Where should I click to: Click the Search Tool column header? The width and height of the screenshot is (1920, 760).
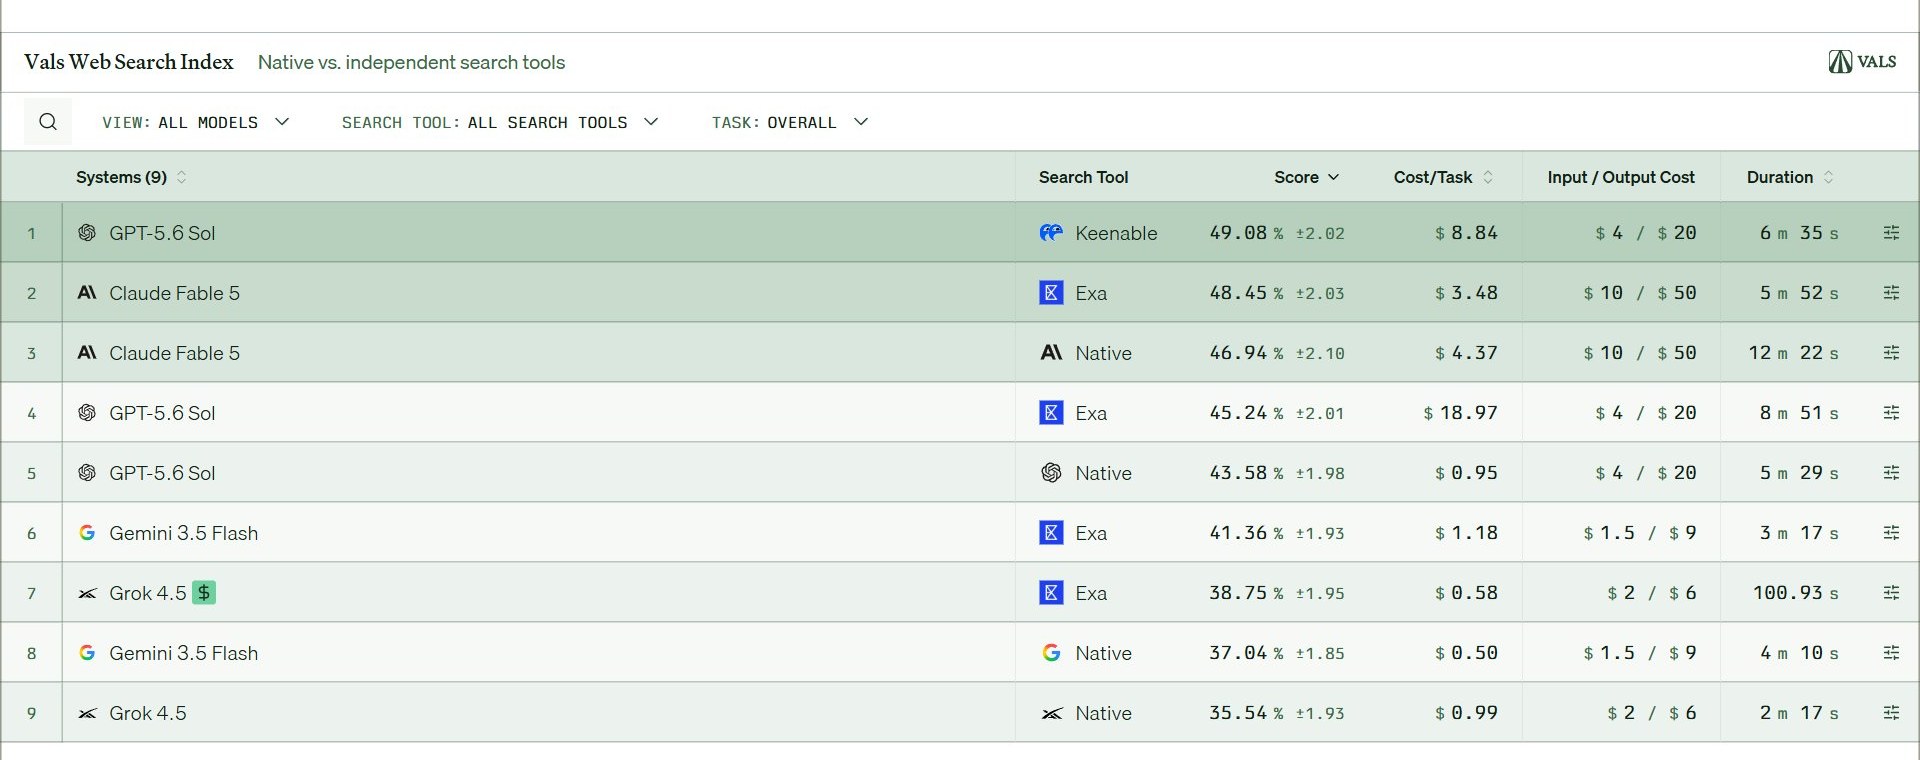[x=1083, y=177]
